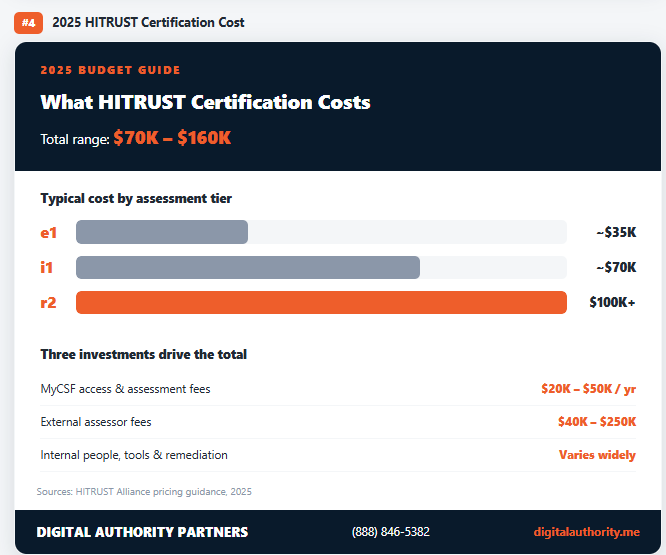Click 'Three investments drive the total' heading
Image resolution: width=666 pixels, height=555 pixels.
click(x=144, y=354)
